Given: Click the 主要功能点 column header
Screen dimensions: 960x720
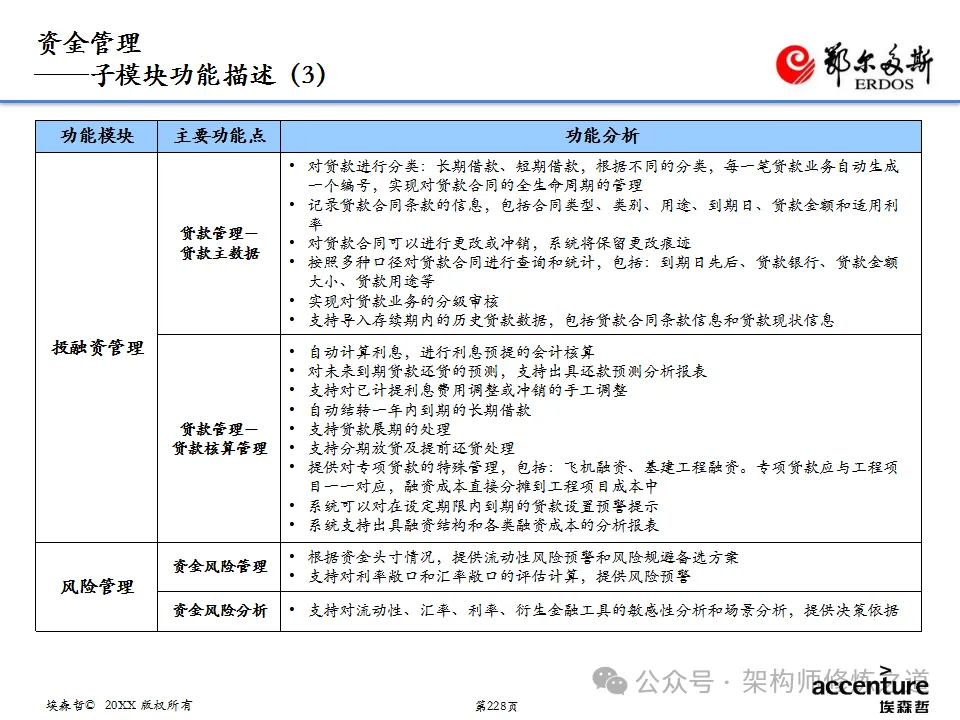Looking at the screenshot, I should click(219, 136).
